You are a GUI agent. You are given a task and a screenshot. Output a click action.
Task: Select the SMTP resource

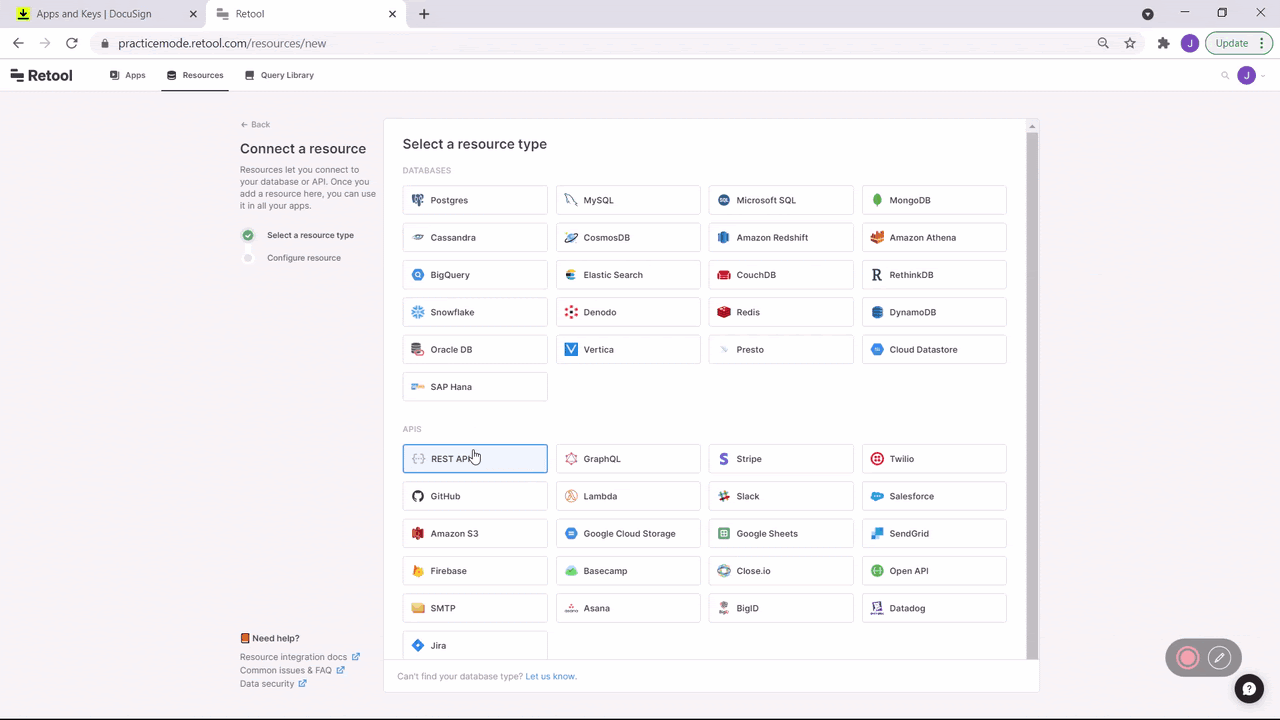coord(475,608)
